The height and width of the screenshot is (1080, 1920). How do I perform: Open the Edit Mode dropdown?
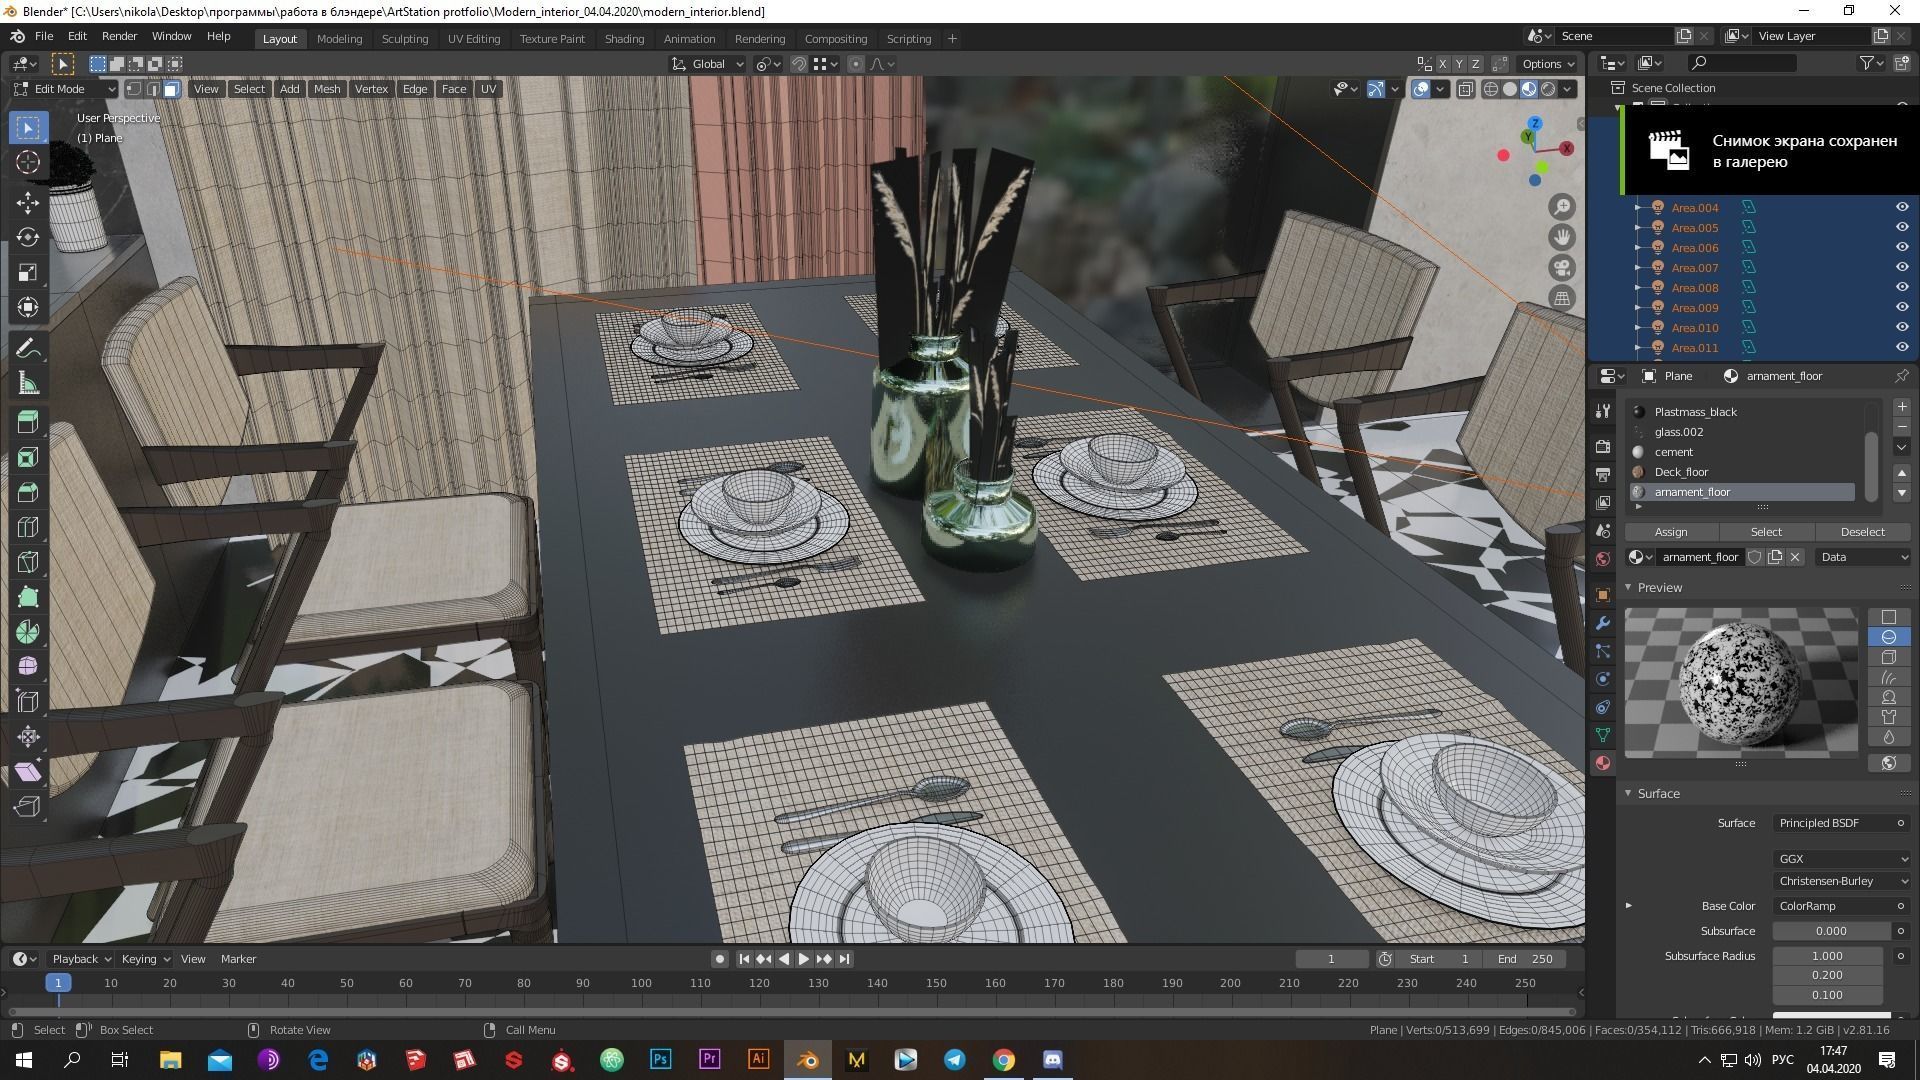(64, 89)
